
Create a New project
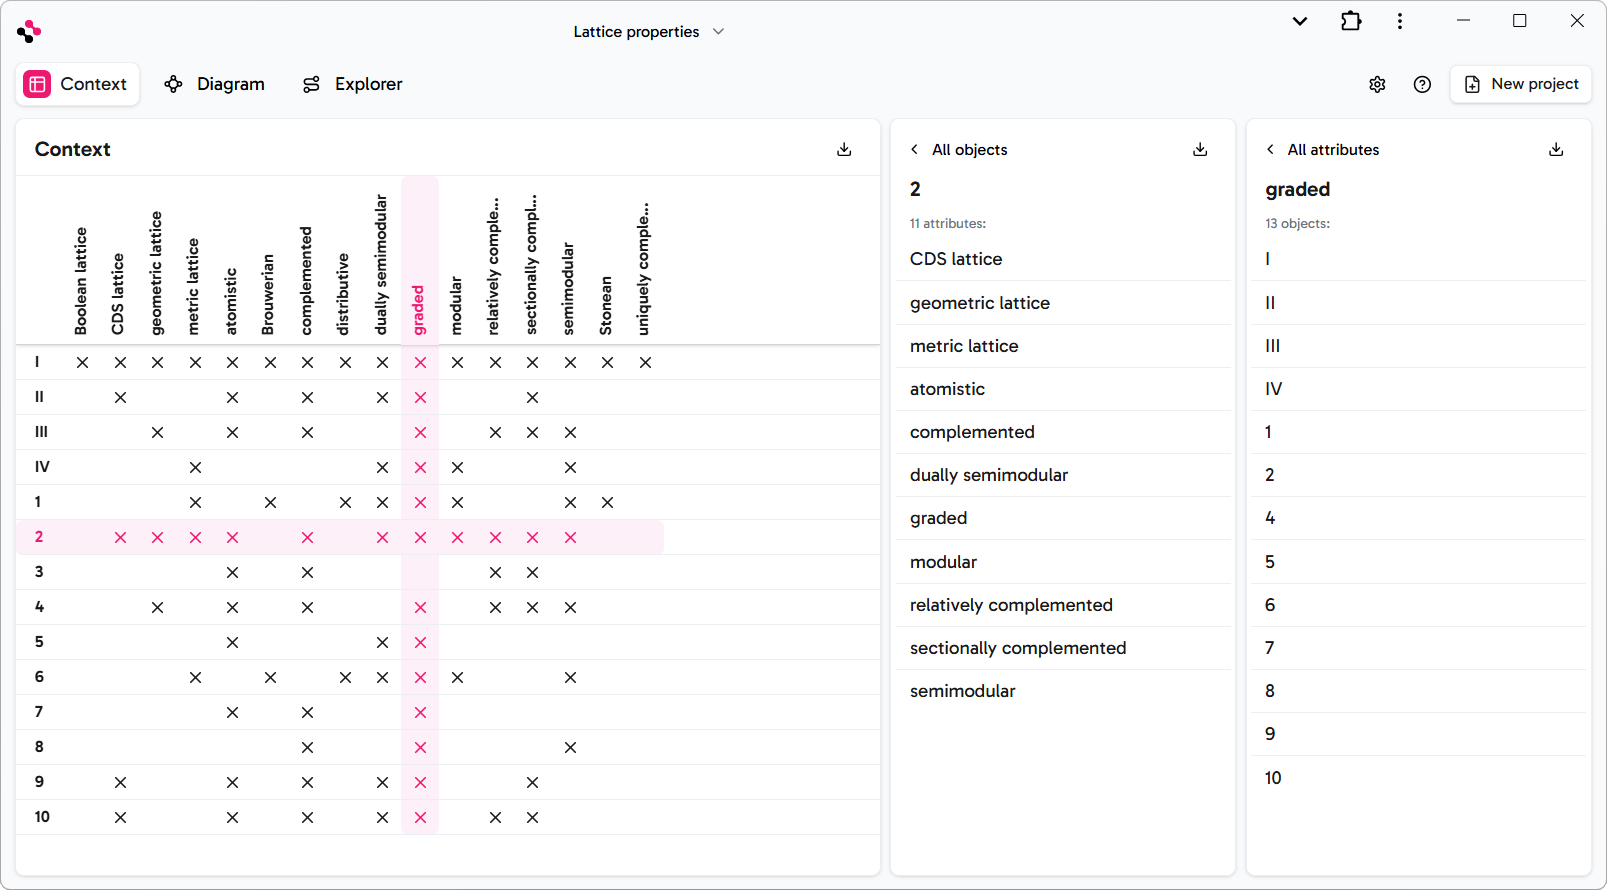click(x=1520, y=84)
